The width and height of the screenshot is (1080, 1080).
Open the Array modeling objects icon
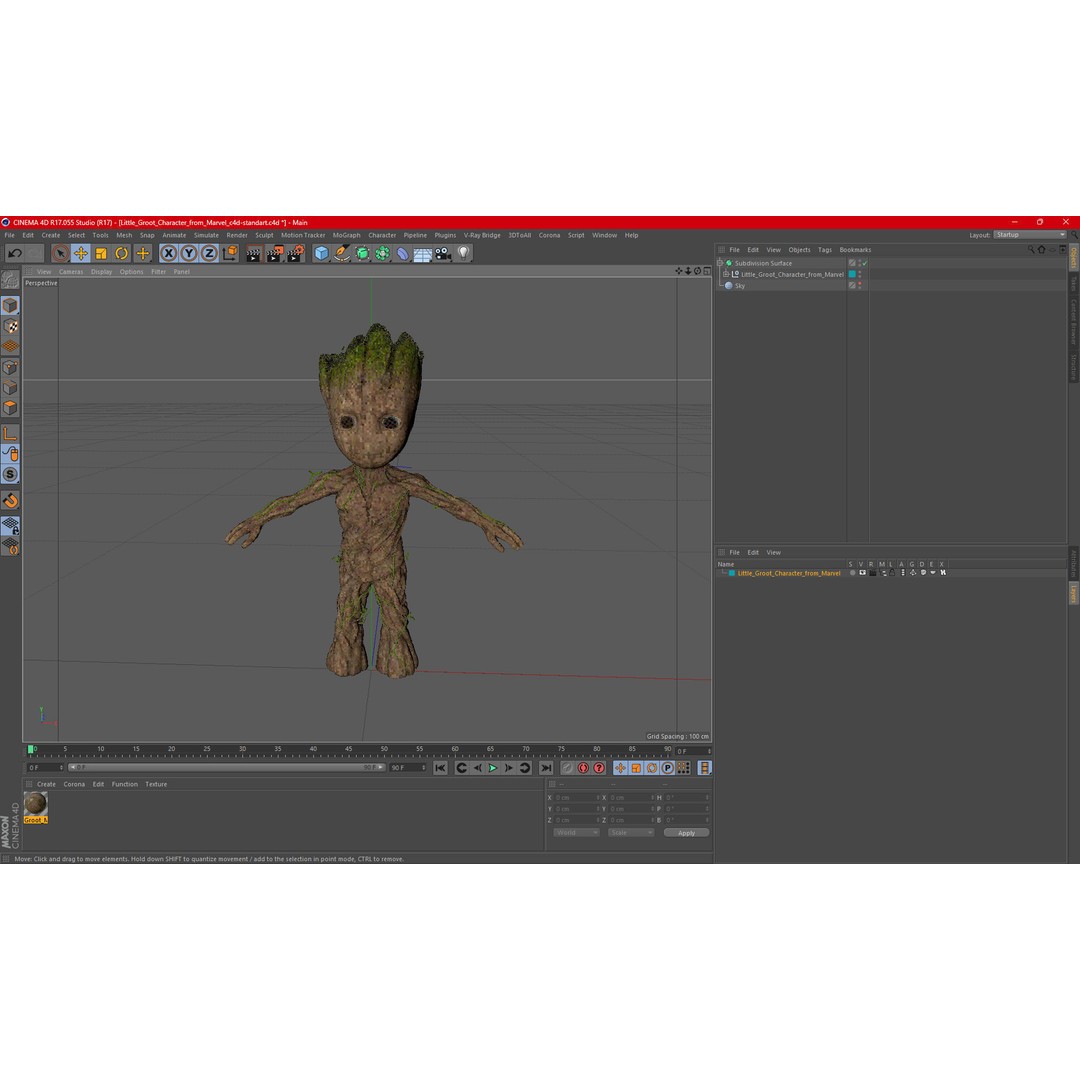pos(382,253)
